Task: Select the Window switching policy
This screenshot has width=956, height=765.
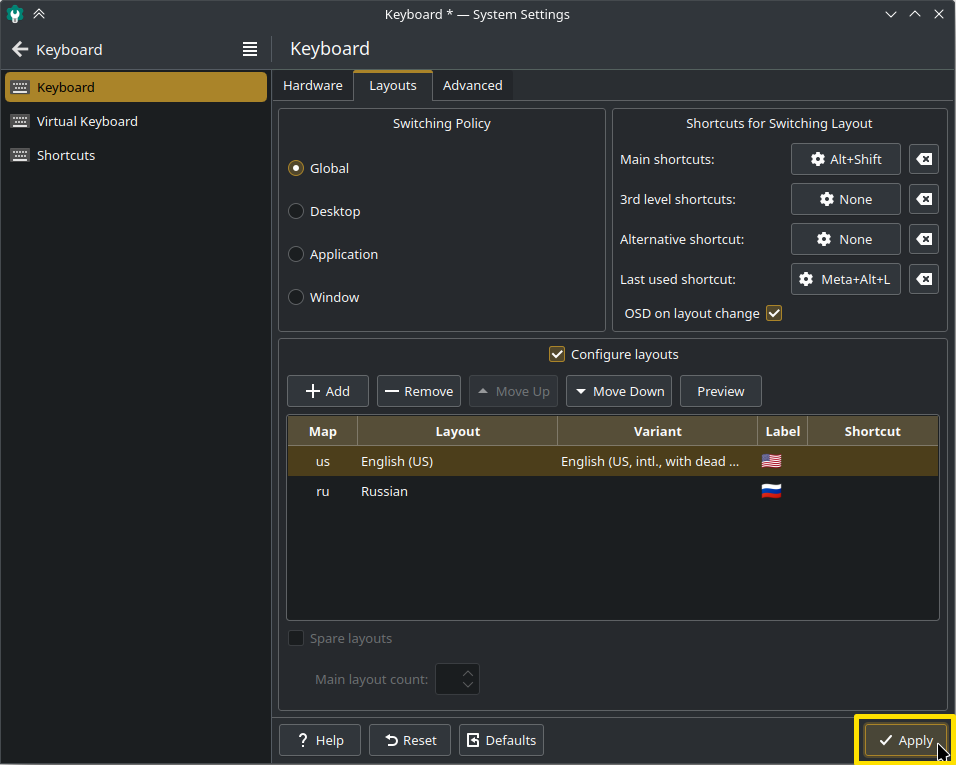Action: (x=296, y=298)
